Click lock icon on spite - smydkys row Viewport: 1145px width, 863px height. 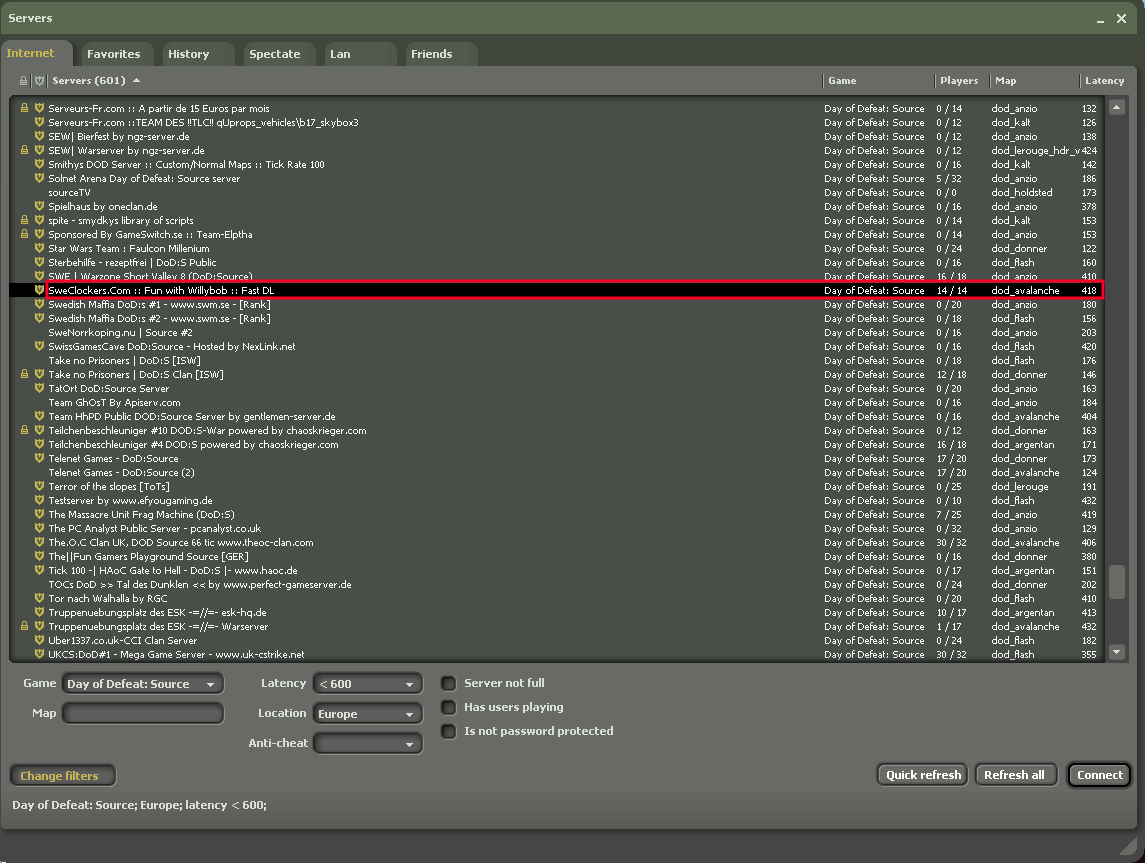(24, 220)
